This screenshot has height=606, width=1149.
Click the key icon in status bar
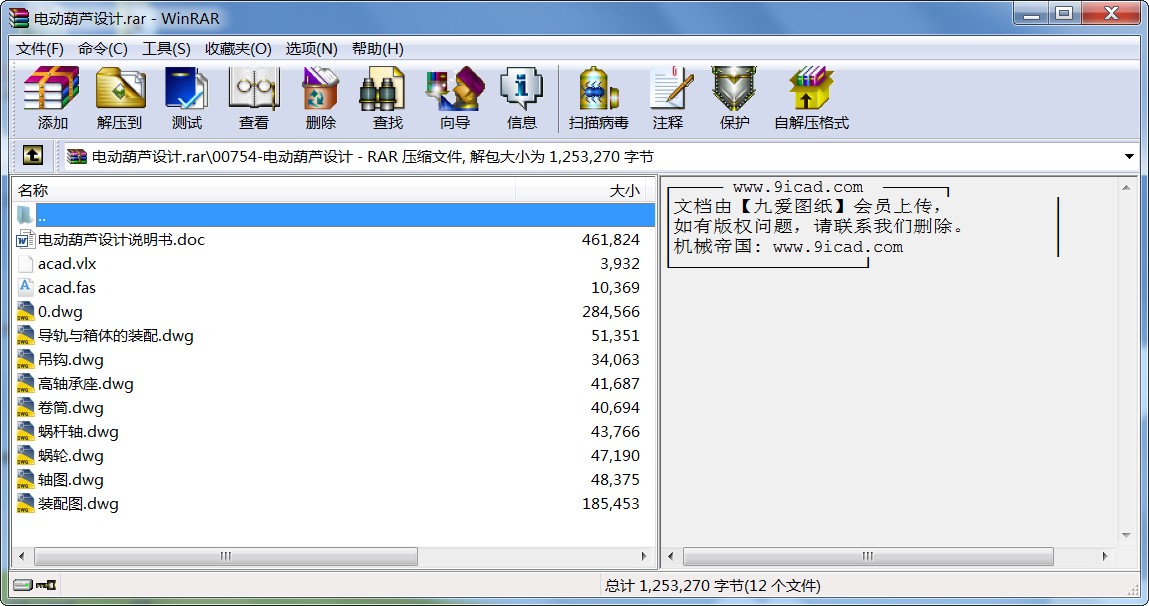pos(46,585)
